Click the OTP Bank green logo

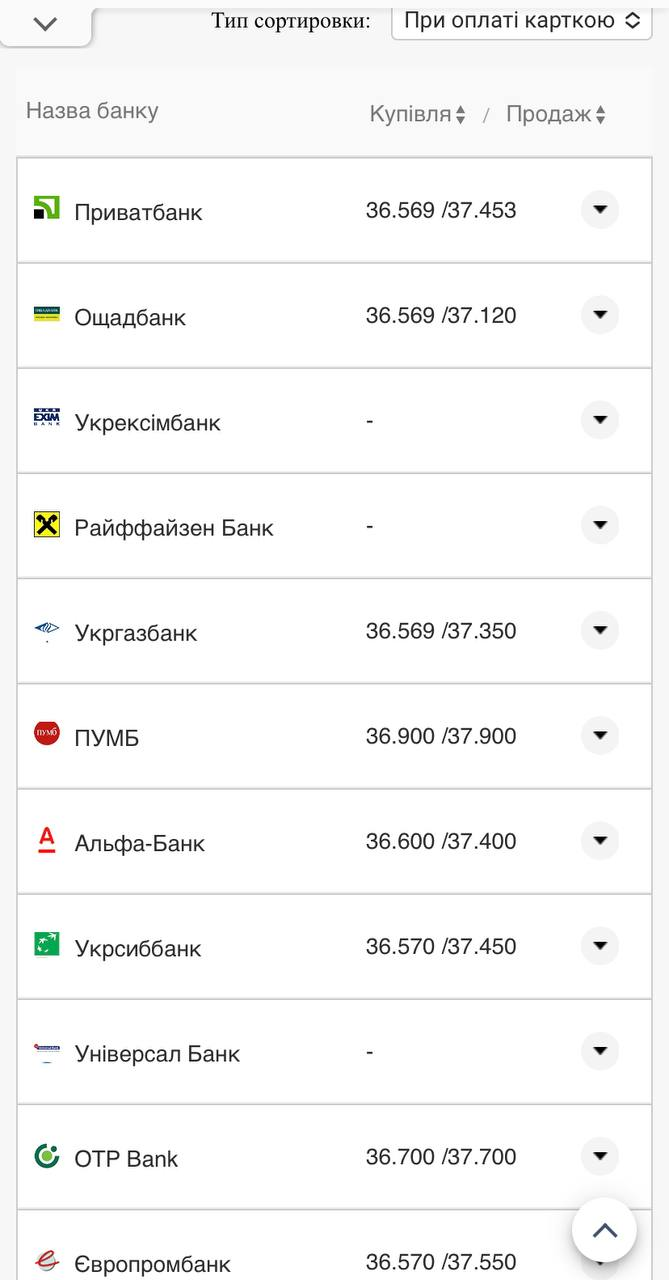pyautogui.click(x=47, y=1156)
